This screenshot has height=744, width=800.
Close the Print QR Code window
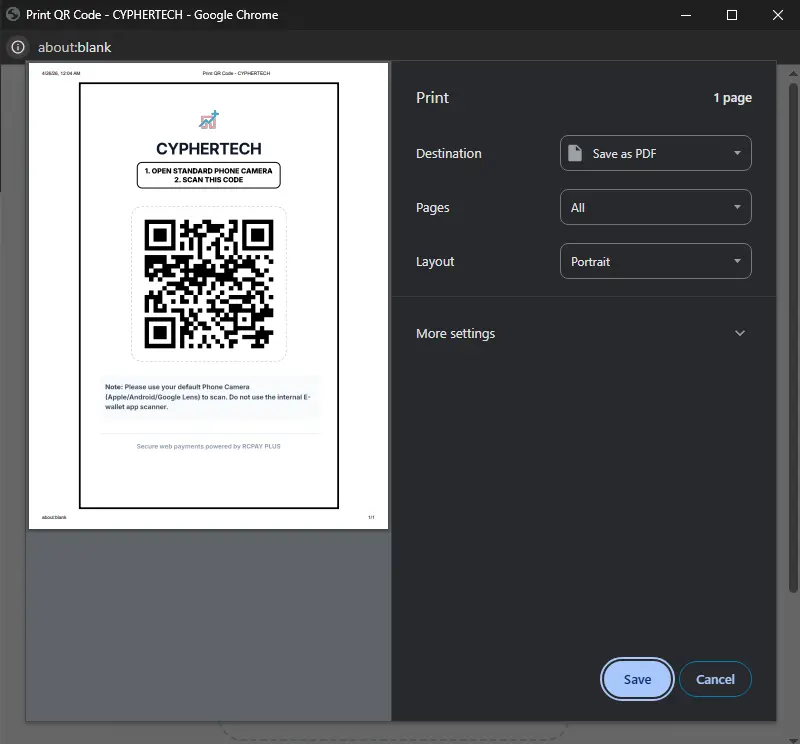pos(778,15)
